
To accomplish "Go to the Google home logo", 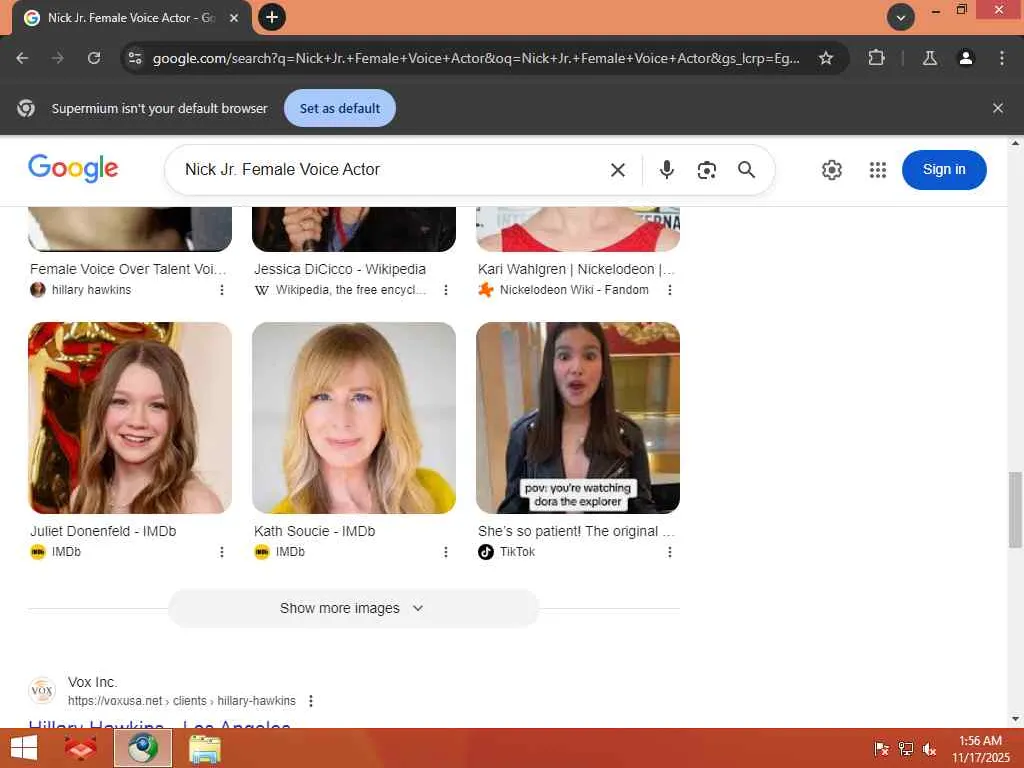I will (73, 168).
